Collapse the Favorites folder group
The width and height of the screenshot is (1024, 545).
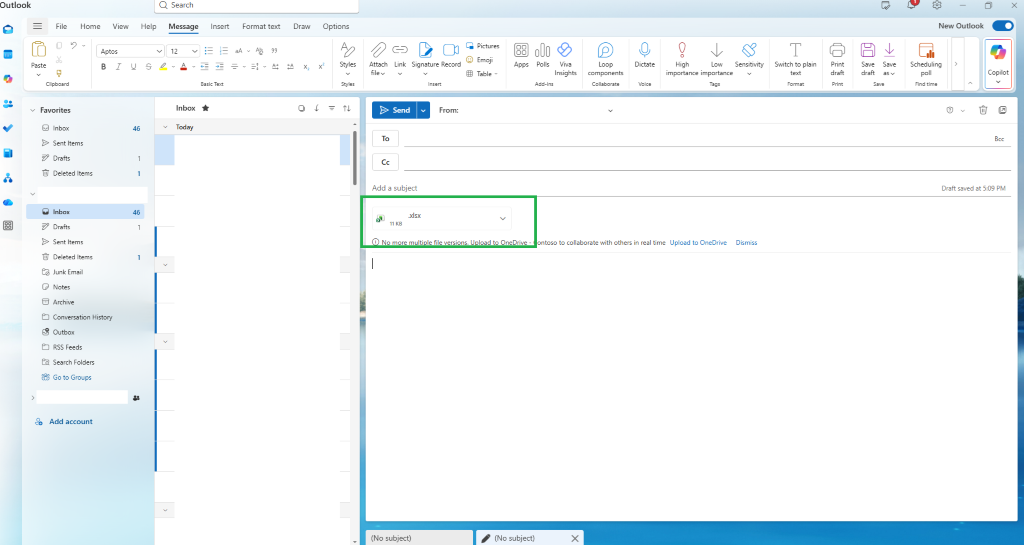(x=33, y=110)
